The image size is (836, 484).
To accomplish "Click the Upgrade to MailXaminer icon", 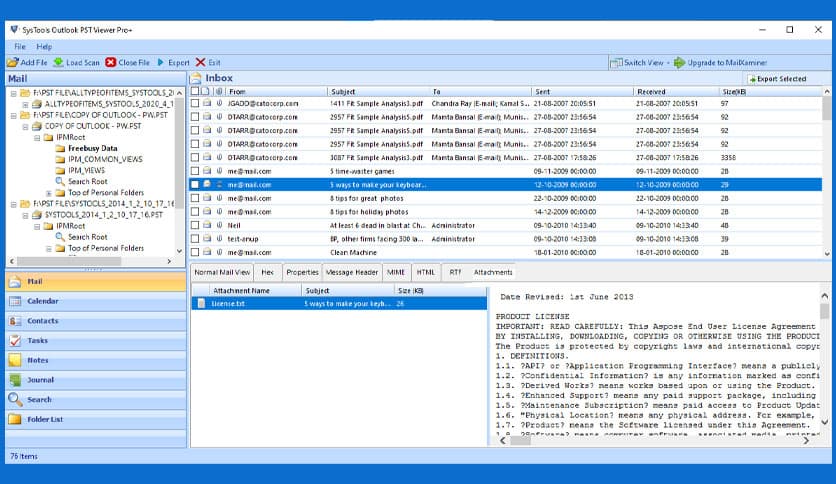I will point(679,62).
